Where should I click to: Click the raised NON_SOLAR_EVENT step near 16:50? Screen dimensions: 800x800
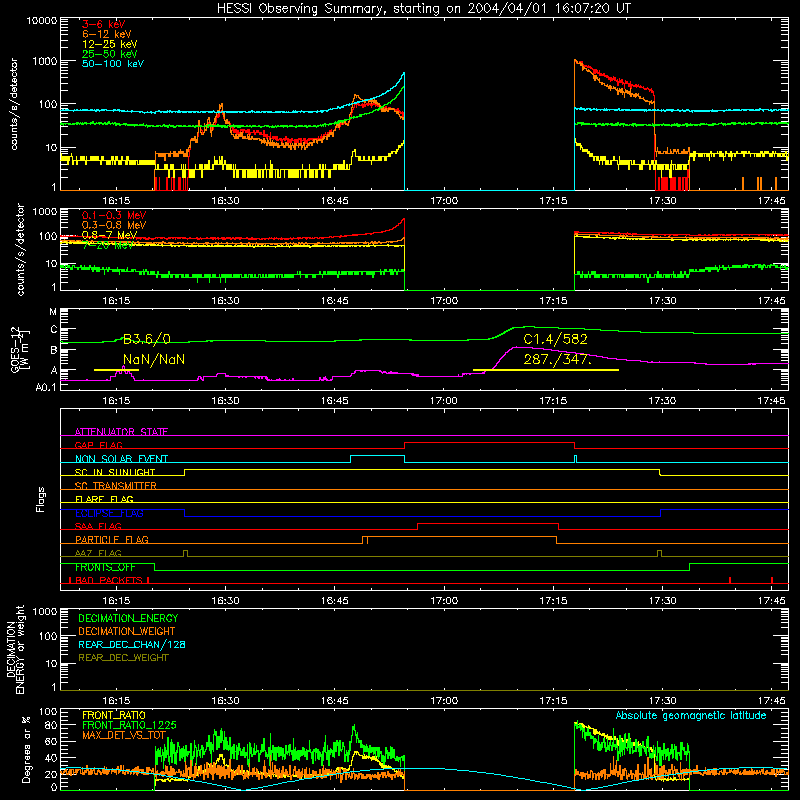378,456
